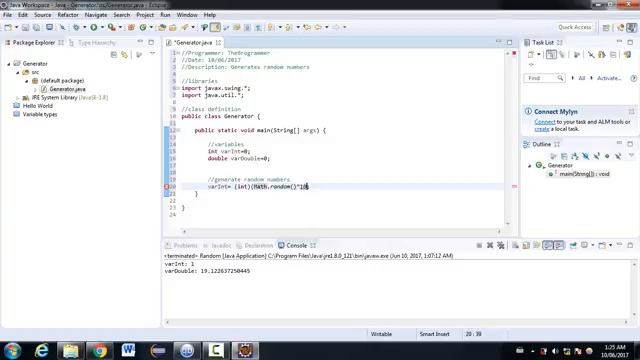640x360 pixels.
Task: Click the Pin Console icon
Action: (x=573, y=245)
